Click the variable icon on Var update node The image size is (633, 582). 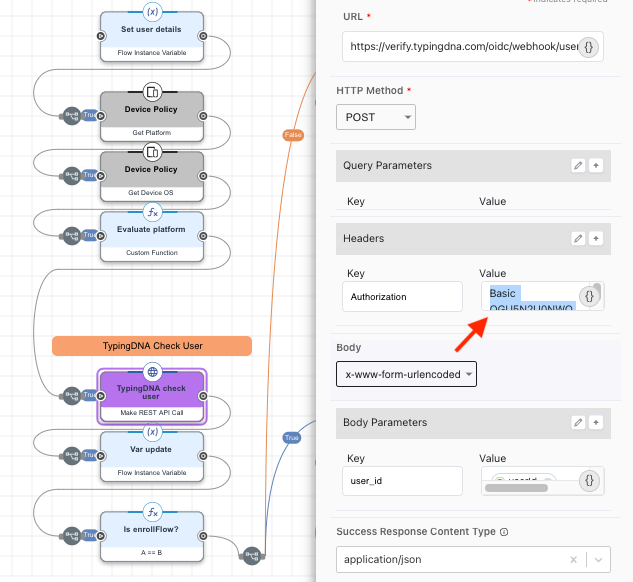[x=152, y=432]
